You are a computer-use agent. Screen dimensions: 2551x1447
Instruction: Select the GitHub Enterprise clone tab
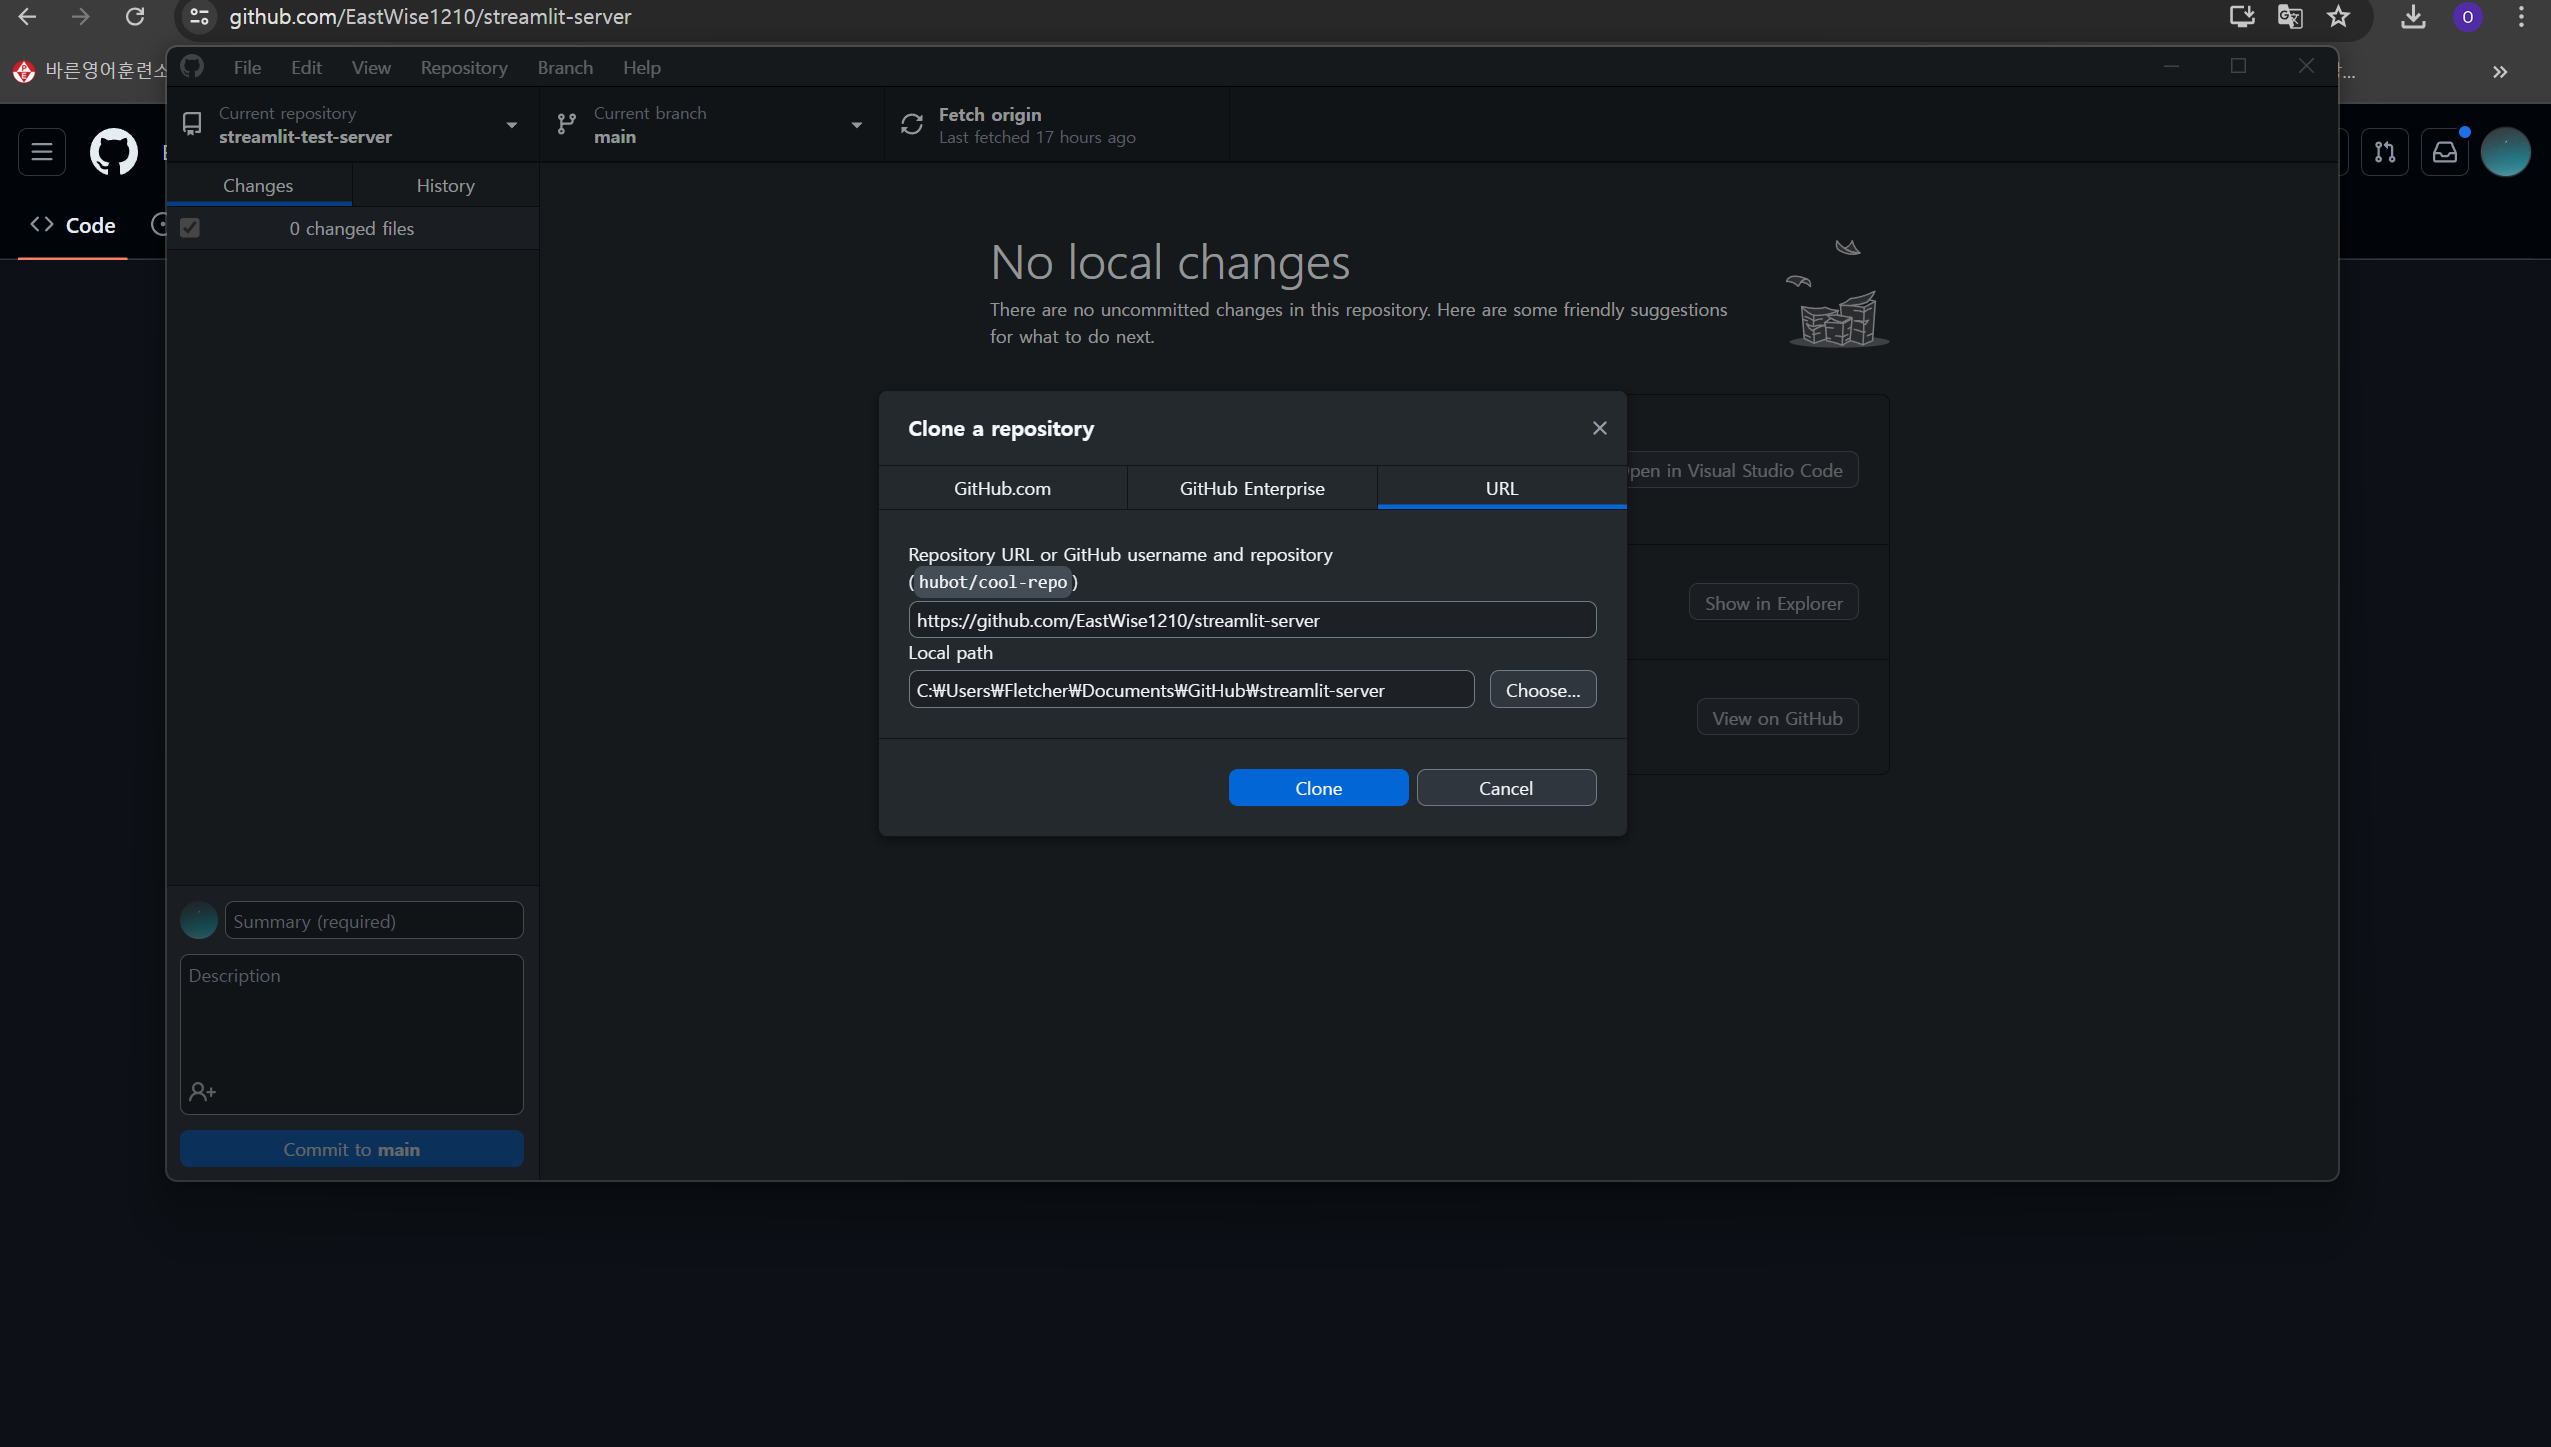(x=1252, y=488)
